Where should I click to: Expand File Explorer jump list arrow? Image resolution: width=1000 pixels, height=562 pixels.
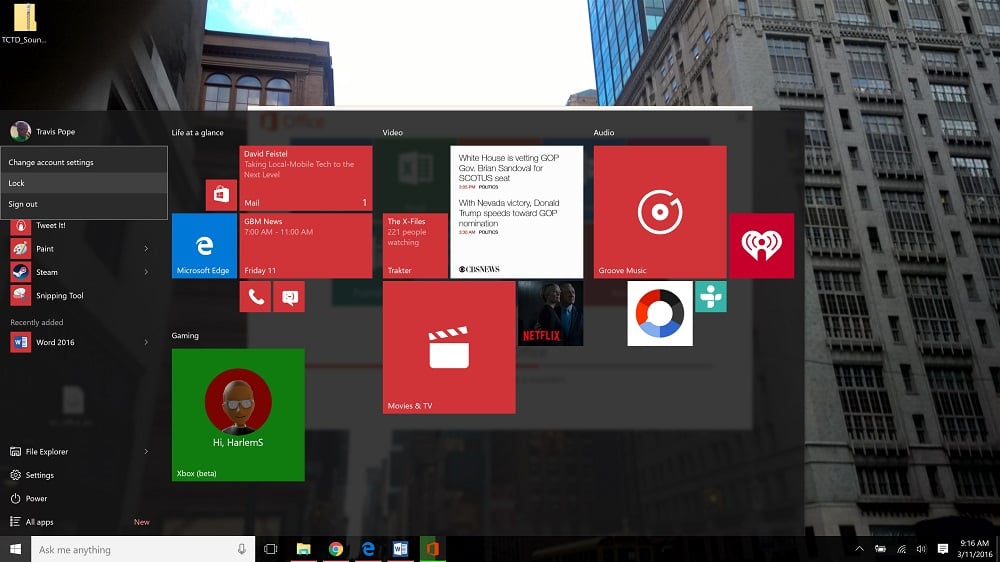146,452
